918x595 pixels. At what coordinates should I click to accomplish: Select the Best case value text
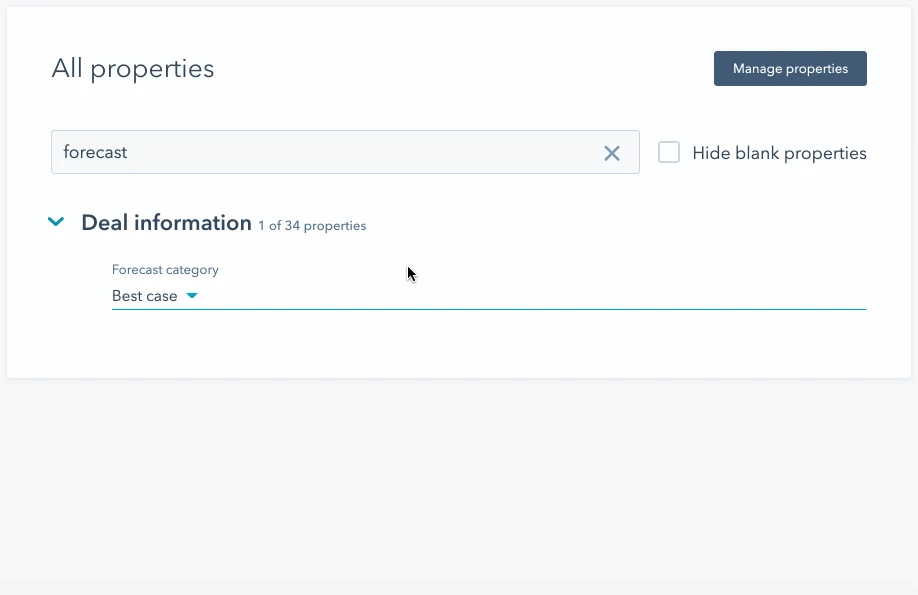coord(145,296)
